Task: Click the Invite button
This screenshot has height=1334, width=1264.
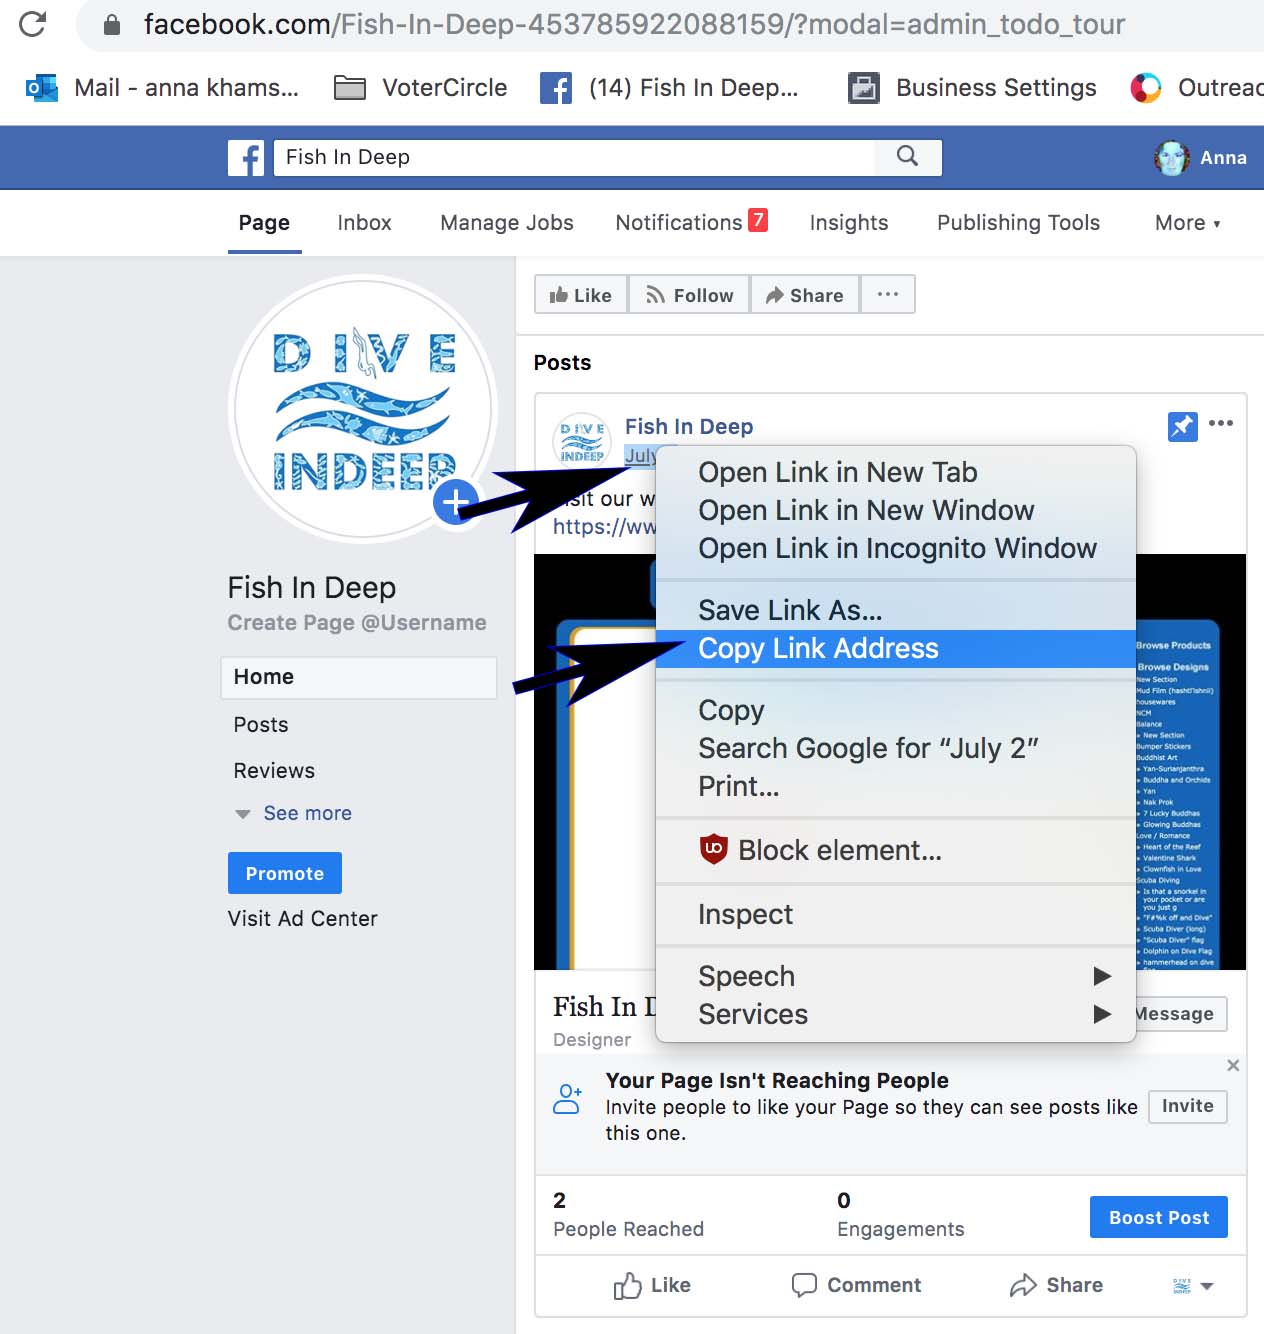Action: pyautogui.click(x=1188, y=1106)
